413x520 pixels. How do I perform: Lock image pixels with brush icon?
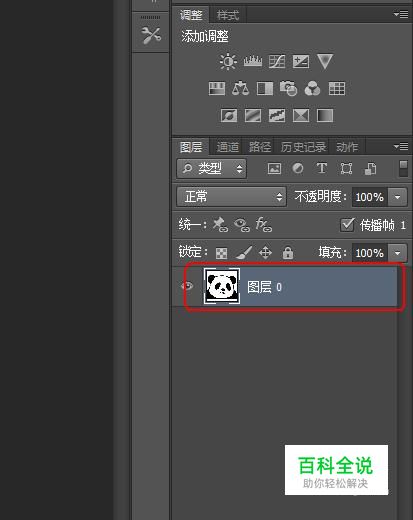click(x=244, y=253)
